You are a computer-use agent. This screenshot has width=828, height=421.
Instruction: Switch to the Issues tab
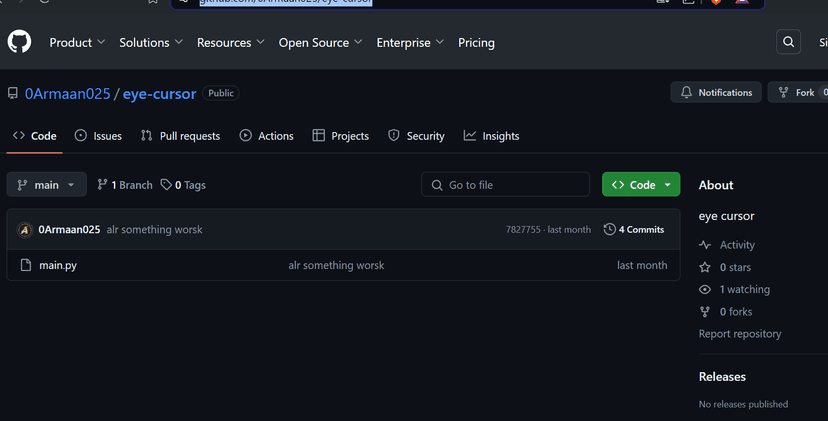(x=98, y=136)
